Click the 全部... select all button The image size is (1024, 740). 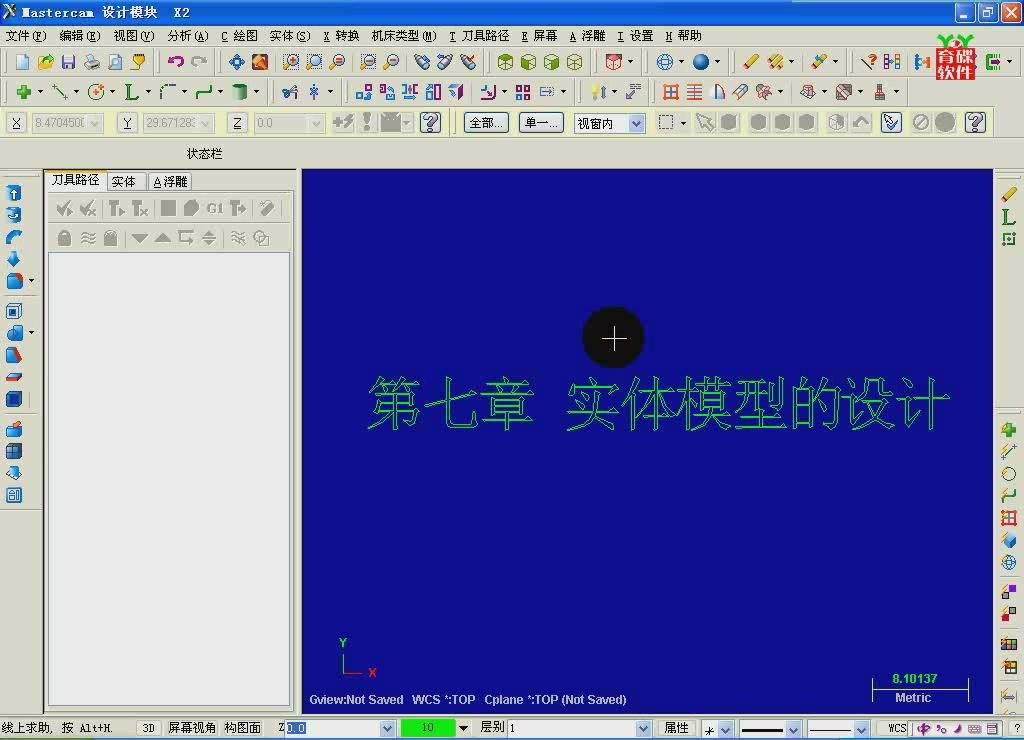[x=487, y=123]
